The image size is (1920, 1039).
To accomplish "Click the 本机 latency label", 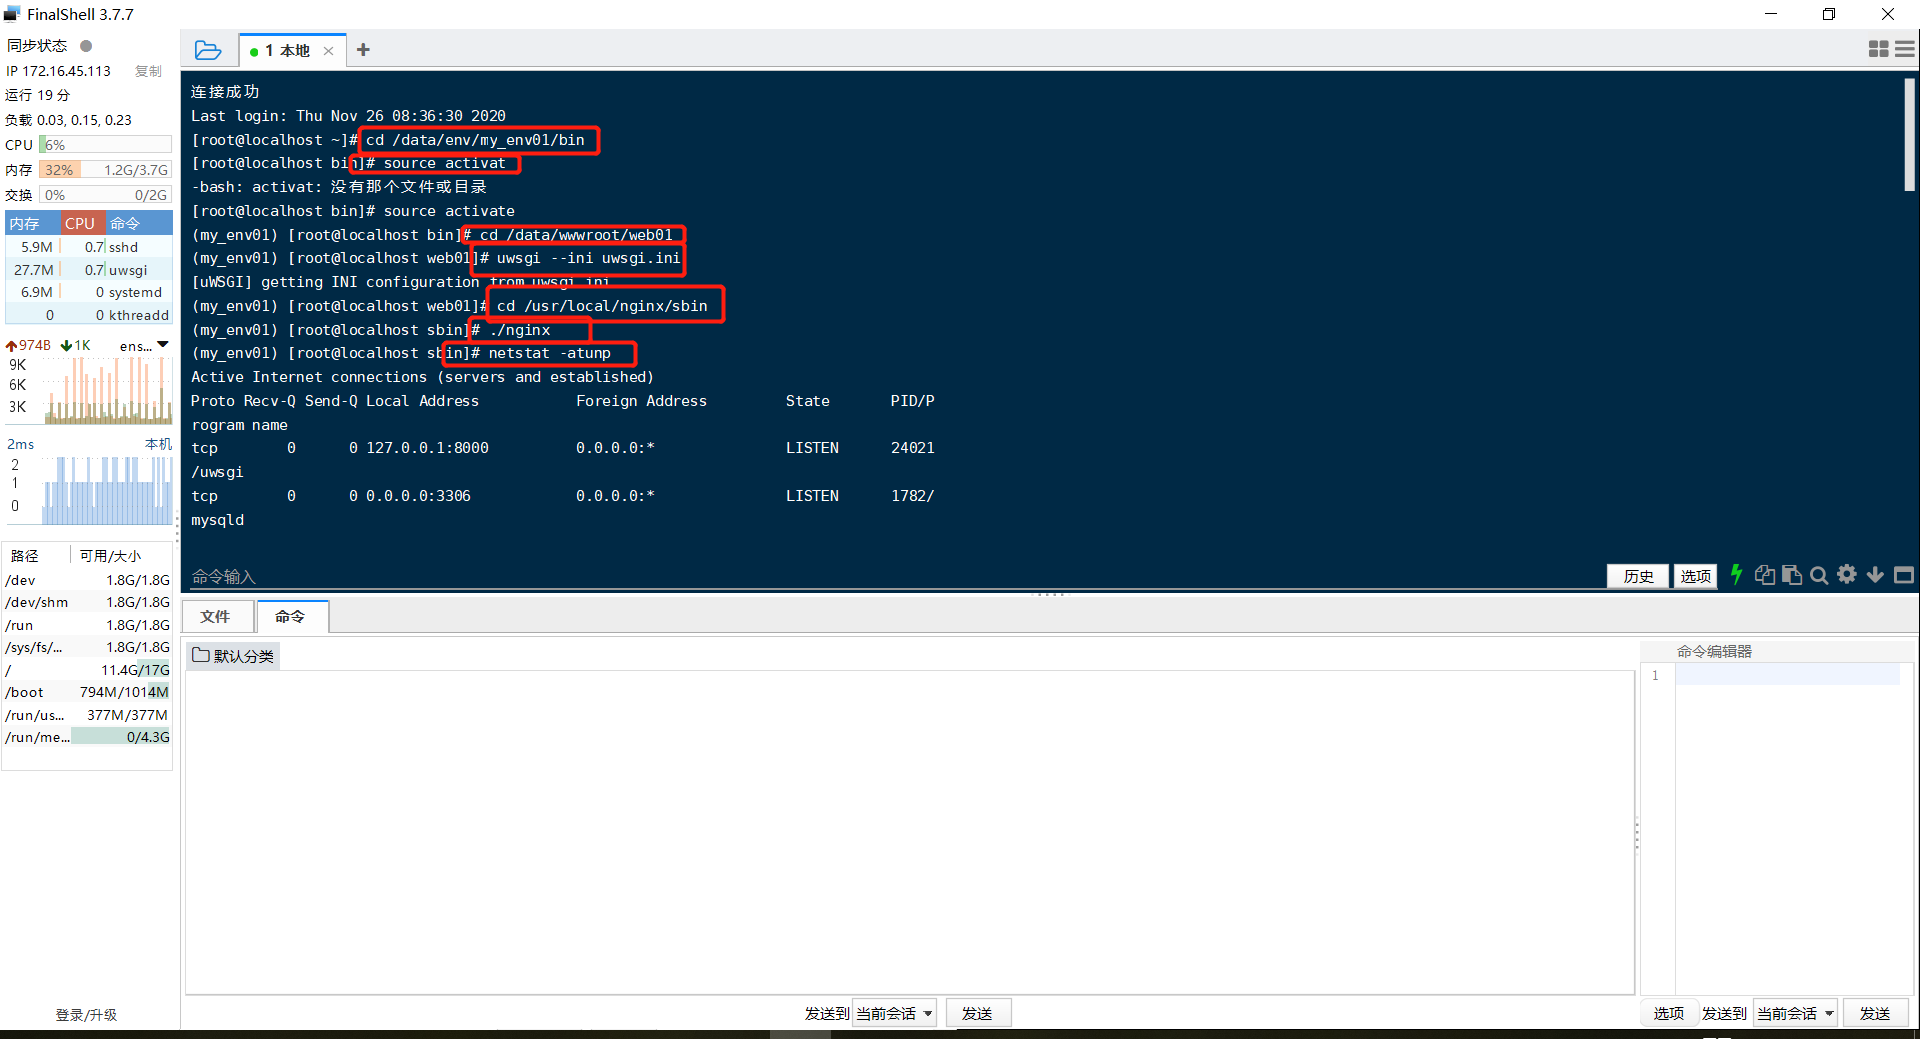I will click(x=158, y=444).
